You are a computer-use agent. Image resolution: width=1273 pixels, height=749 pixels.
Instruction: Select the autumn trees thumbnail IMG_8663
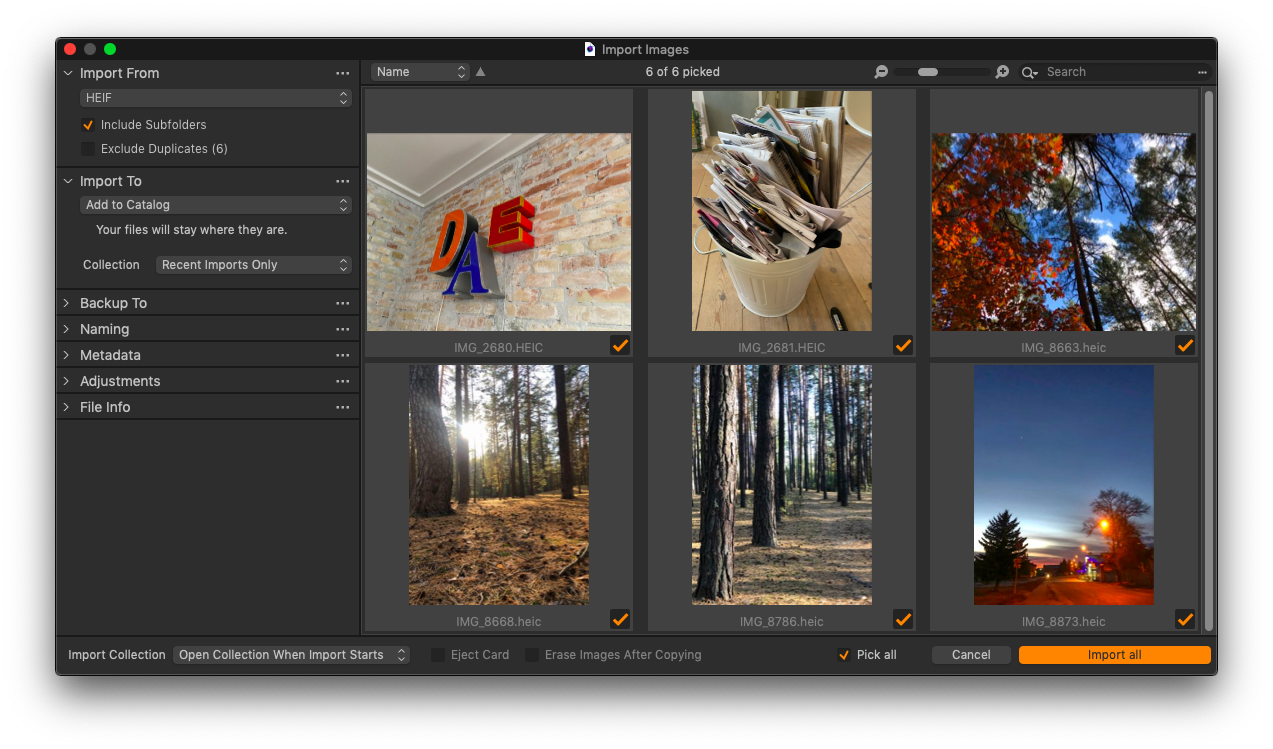tap(1064, 232)
